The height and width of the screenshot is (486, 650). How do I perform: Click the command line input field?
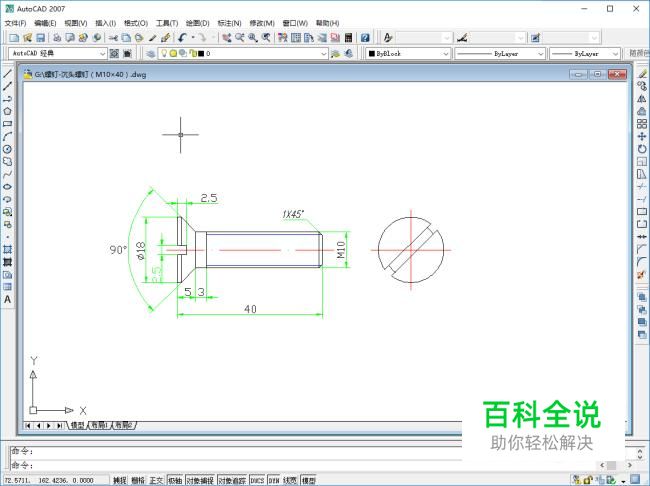[236, 465]
